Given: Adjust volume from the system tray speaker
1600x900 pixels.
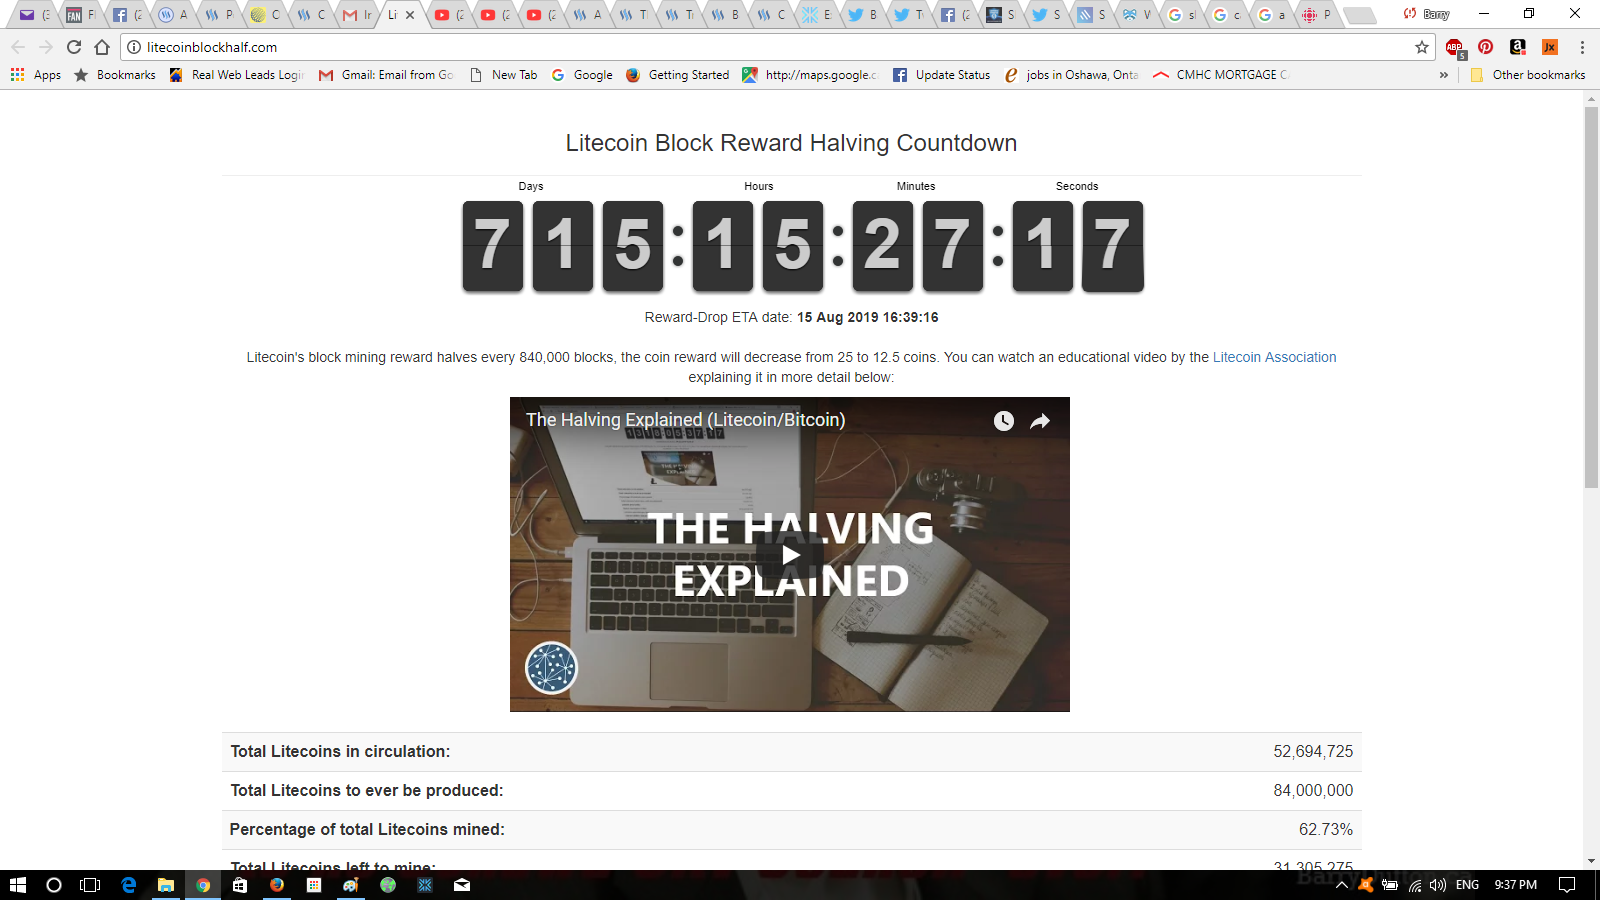Looking at the screenshot, I should [1438, 885].
